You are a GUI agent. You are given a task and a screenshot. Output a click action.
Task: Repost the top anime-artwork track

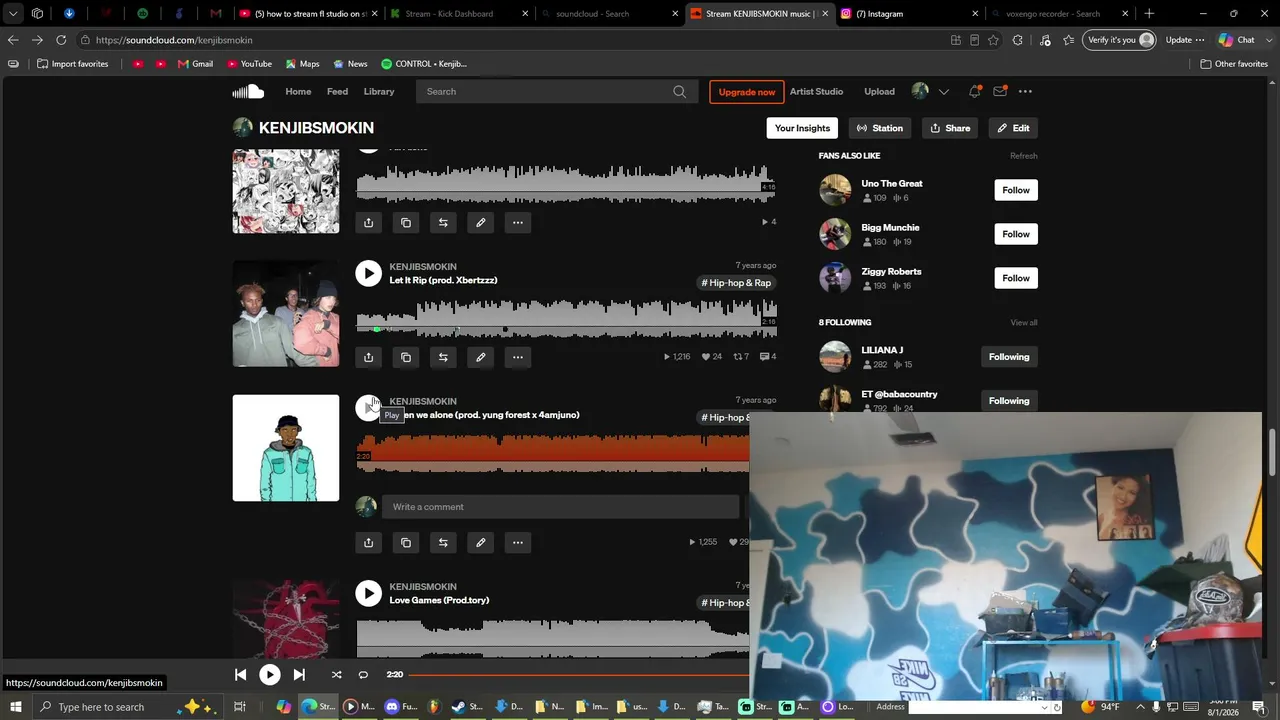(x=443, y=223)
